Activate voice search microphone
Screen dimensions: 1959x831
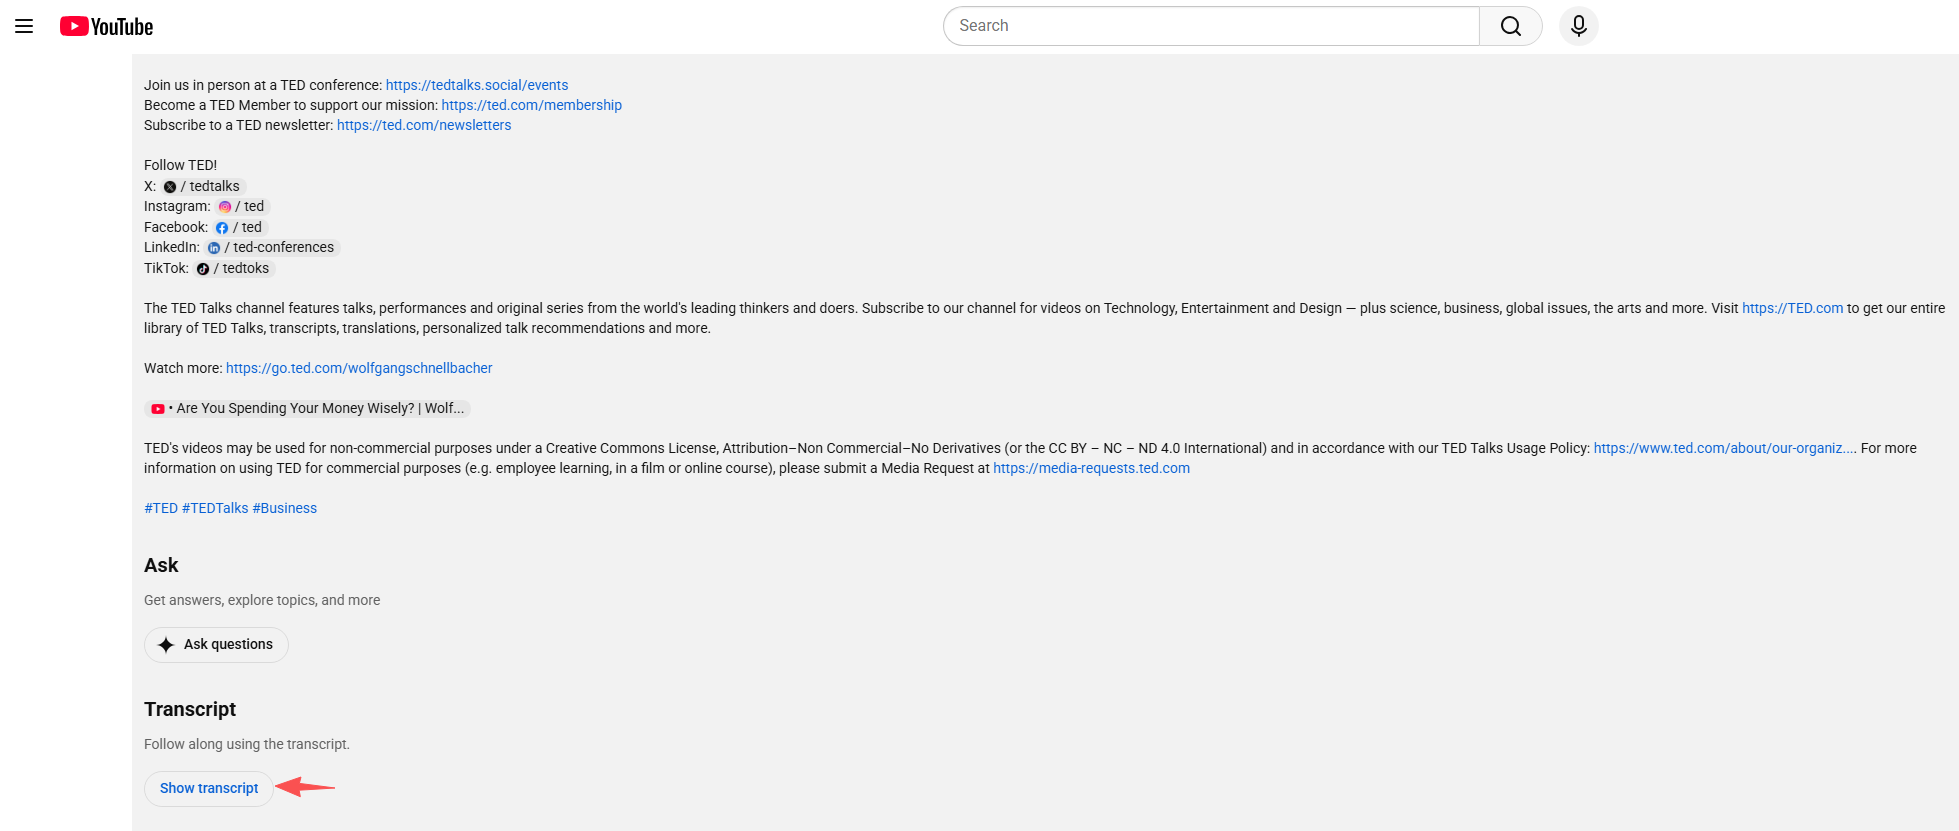tap(1578, 26)
